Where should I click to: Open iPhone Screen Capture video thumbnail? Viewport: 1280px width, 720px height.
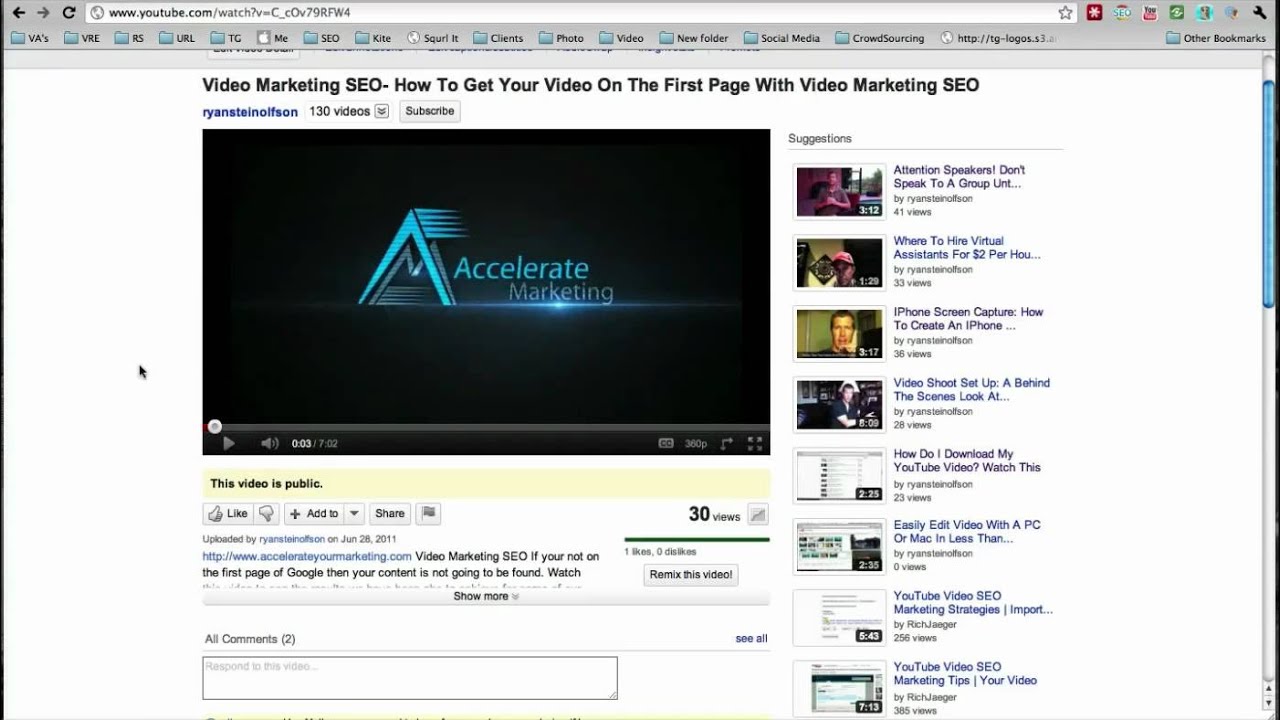point(839,334)
